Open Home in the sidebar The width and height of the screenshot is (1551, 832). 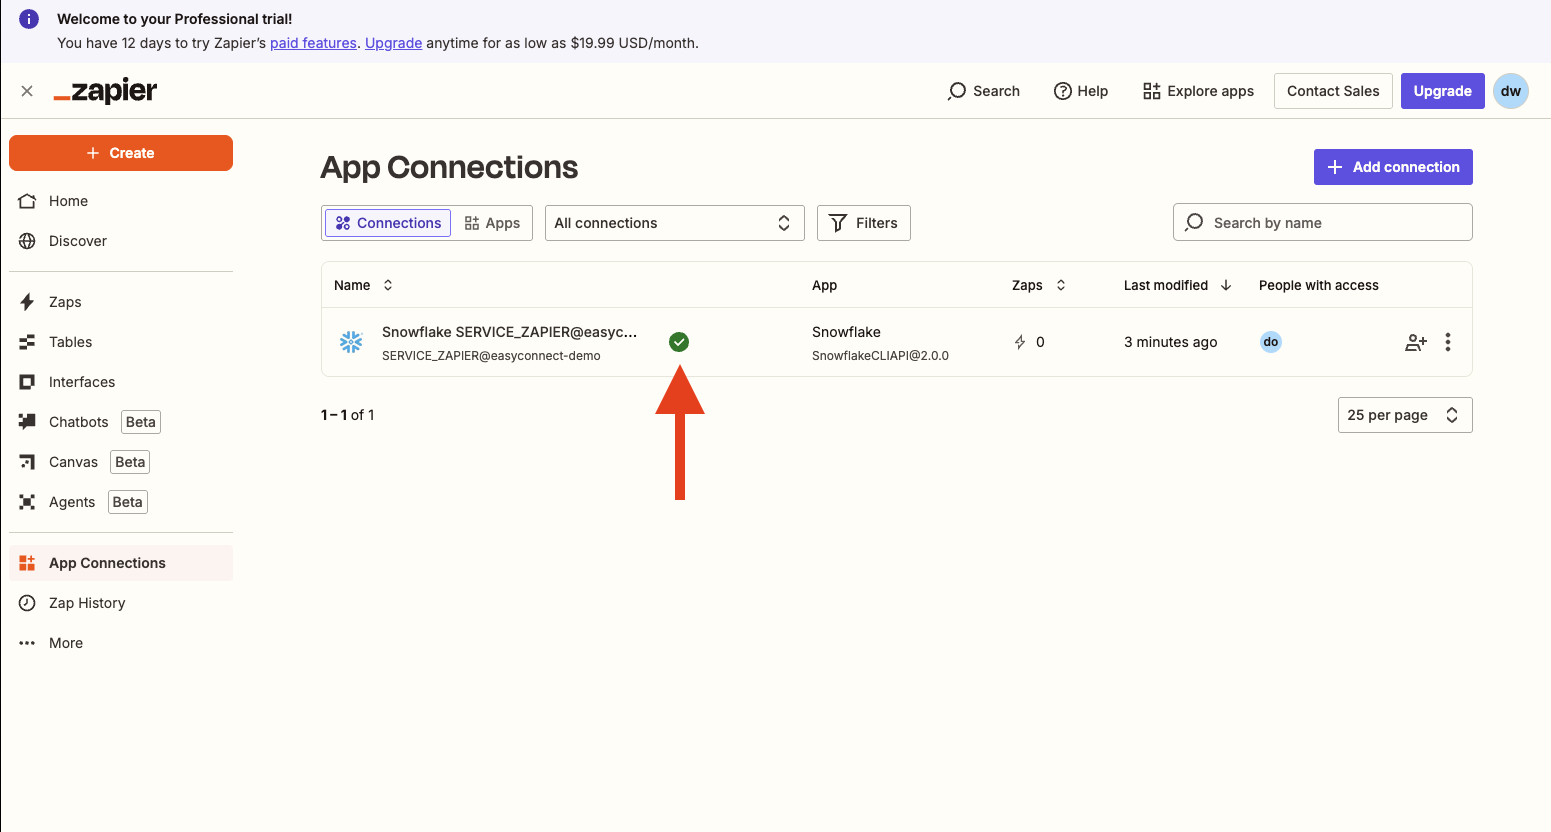(121, 201)
